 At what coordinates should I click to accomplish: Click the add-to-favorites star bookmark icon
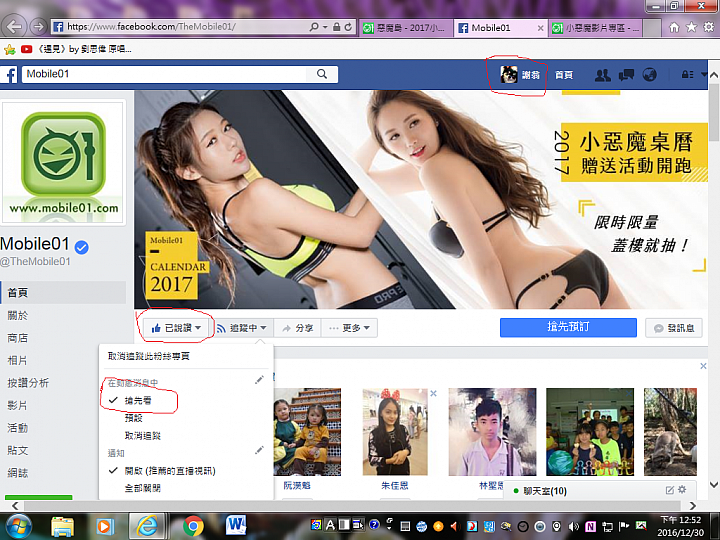coord(9,49)
